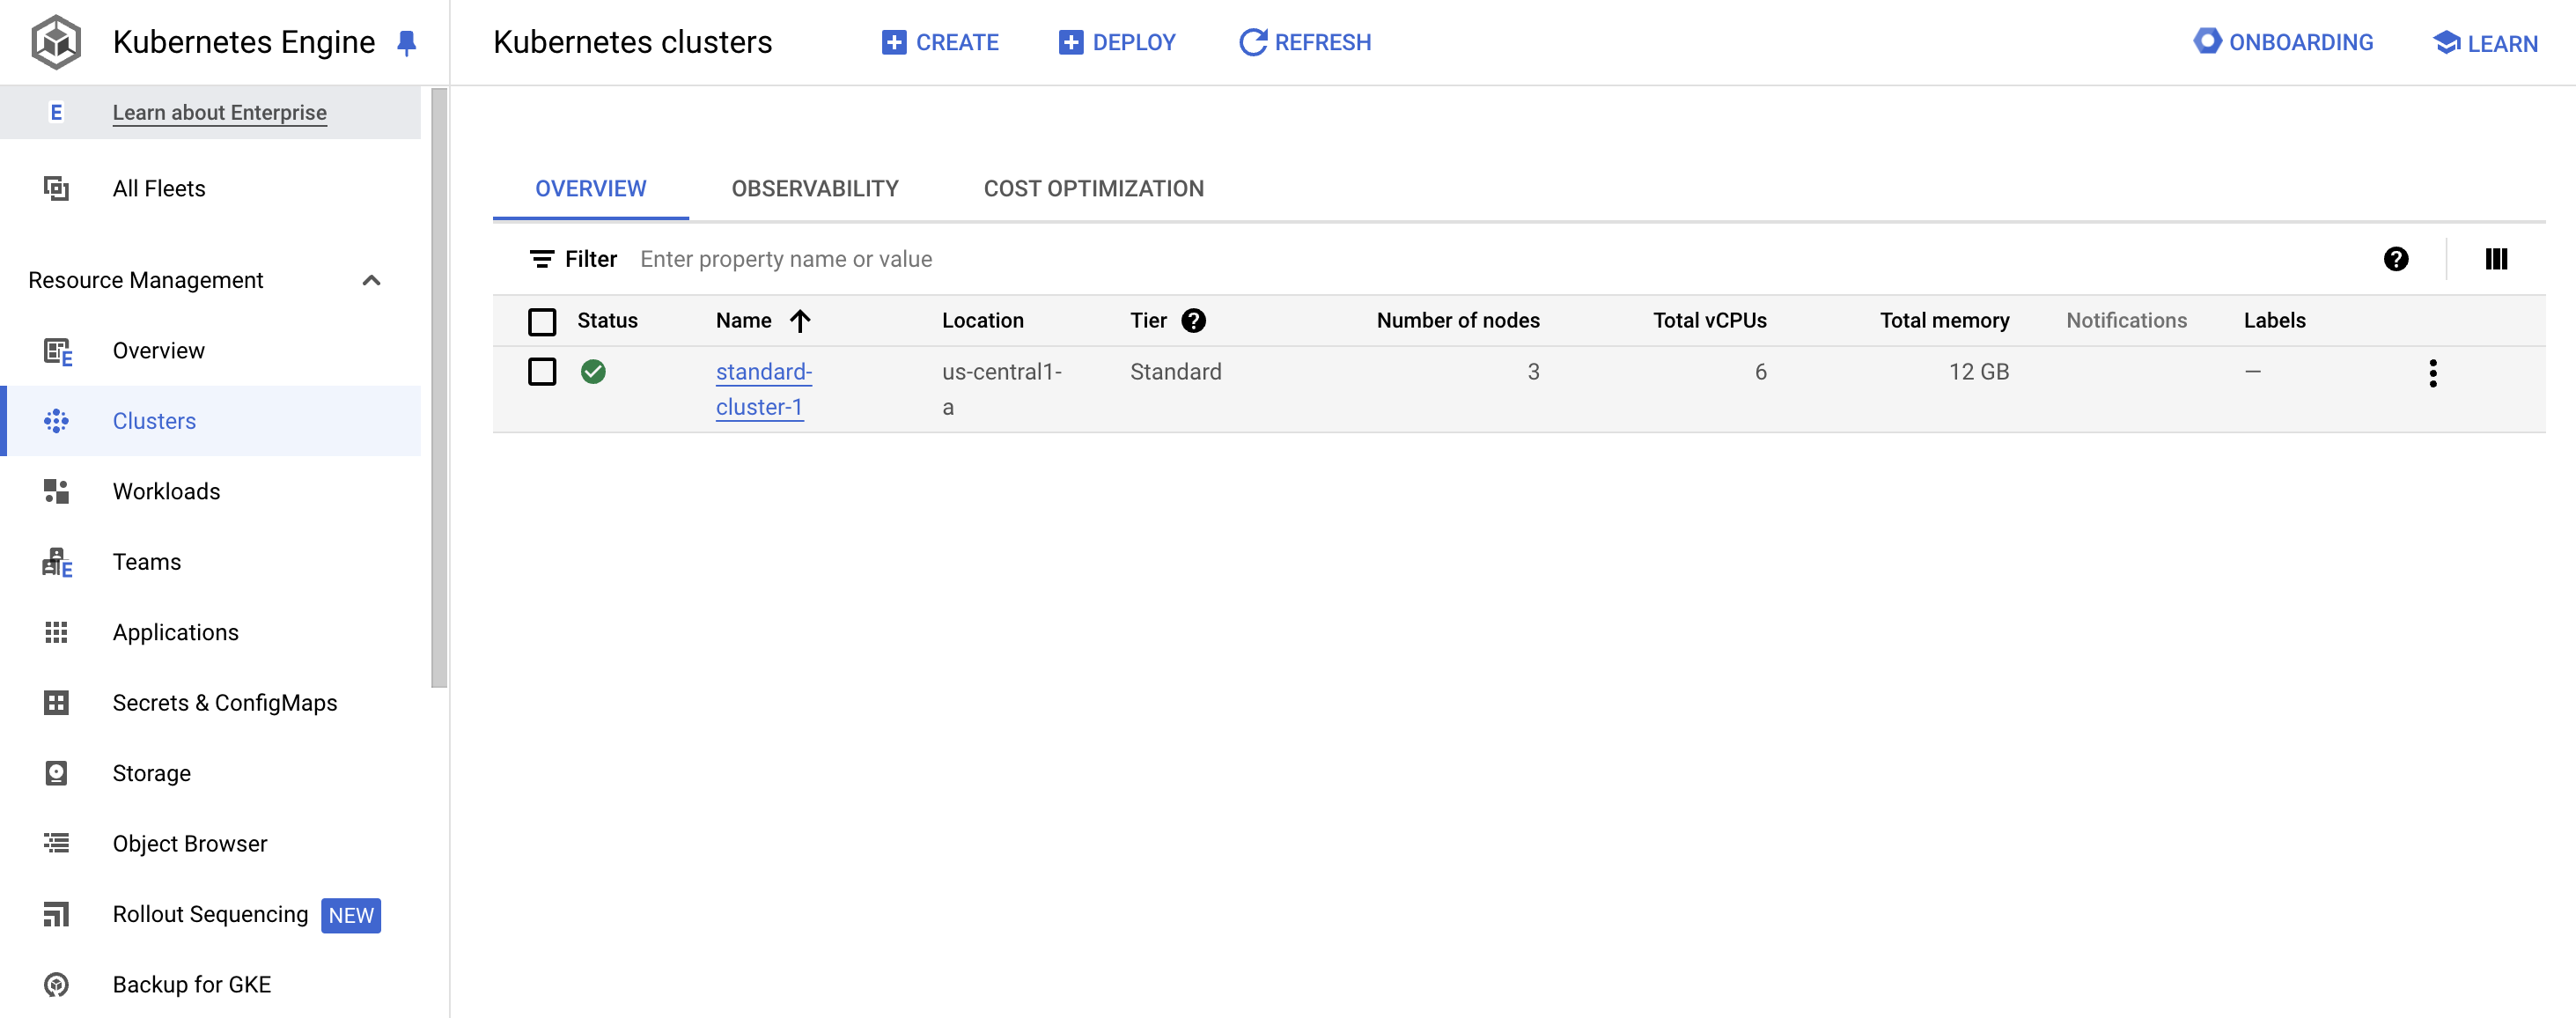Collapse the Resource Management section
This screenshot has width=2576, height=1018.
[x=371, y=280]
